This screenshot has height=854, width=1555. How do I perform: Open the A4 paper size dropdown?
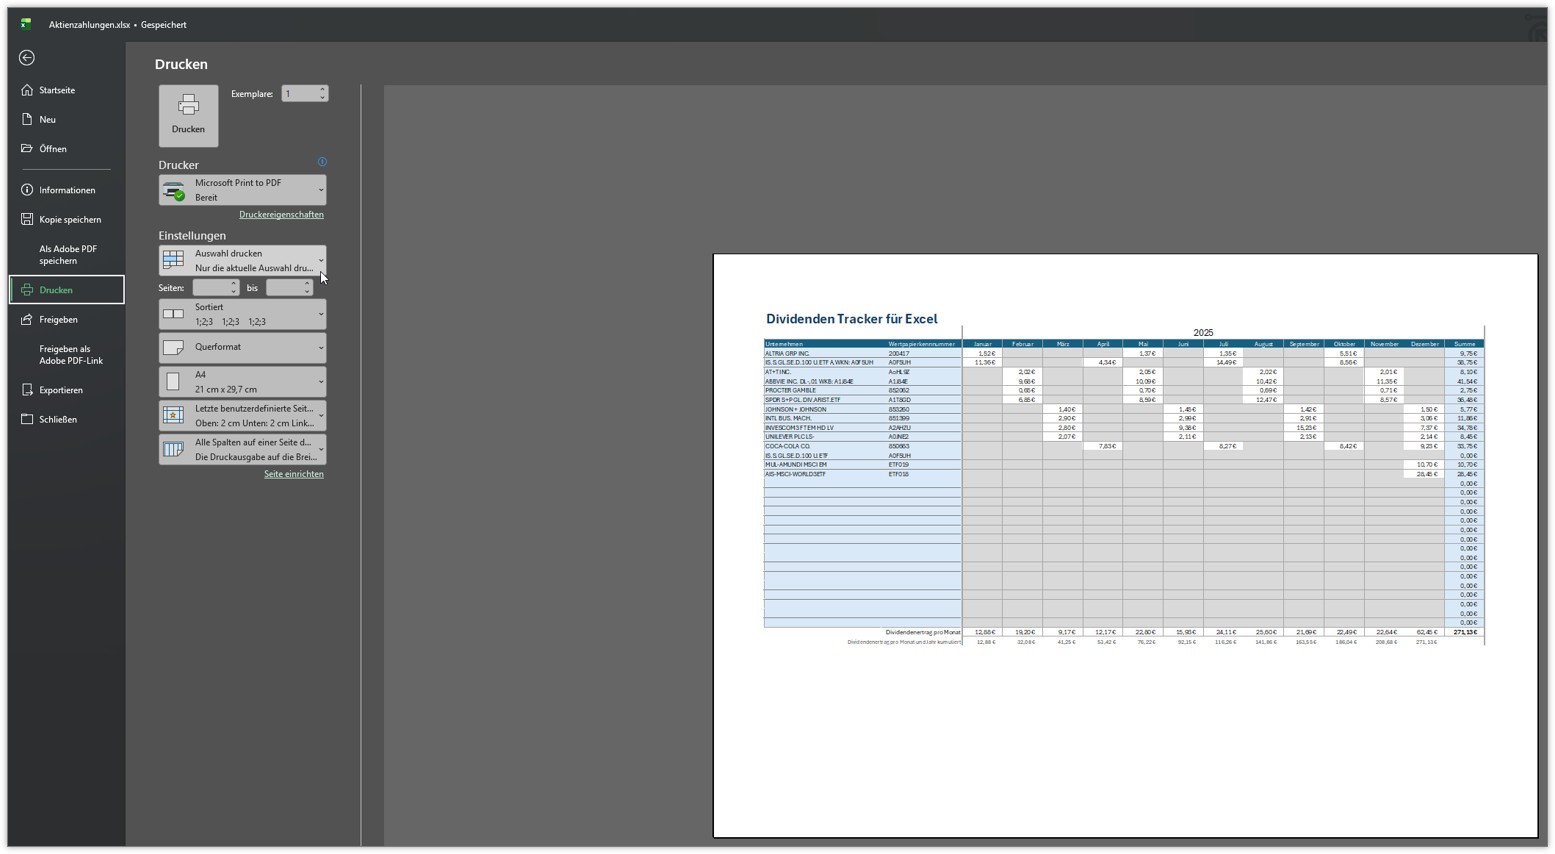242,382
